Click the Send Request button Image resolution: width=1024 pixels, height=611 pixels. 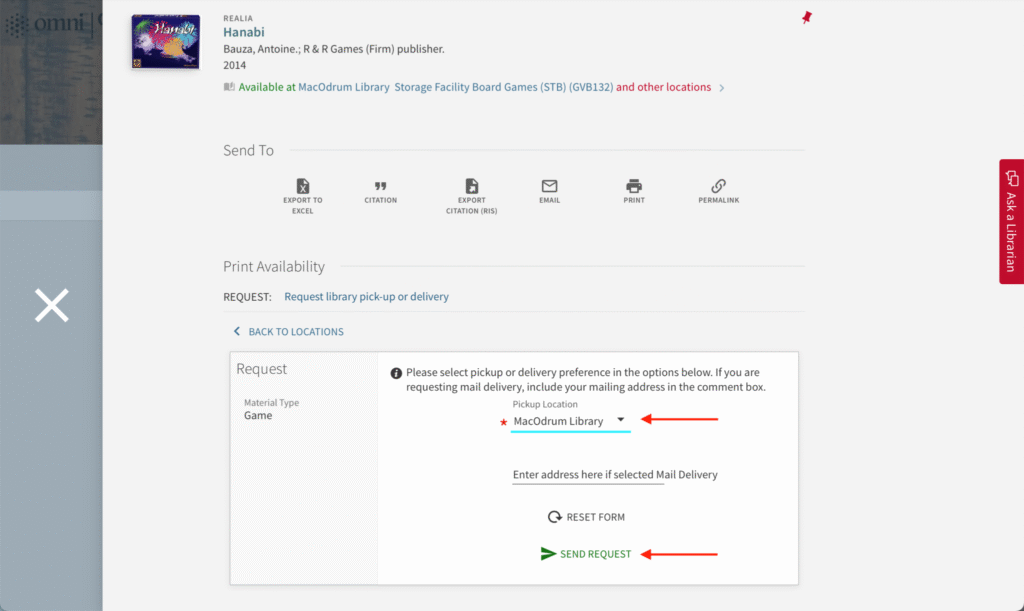tap(586, 554)
